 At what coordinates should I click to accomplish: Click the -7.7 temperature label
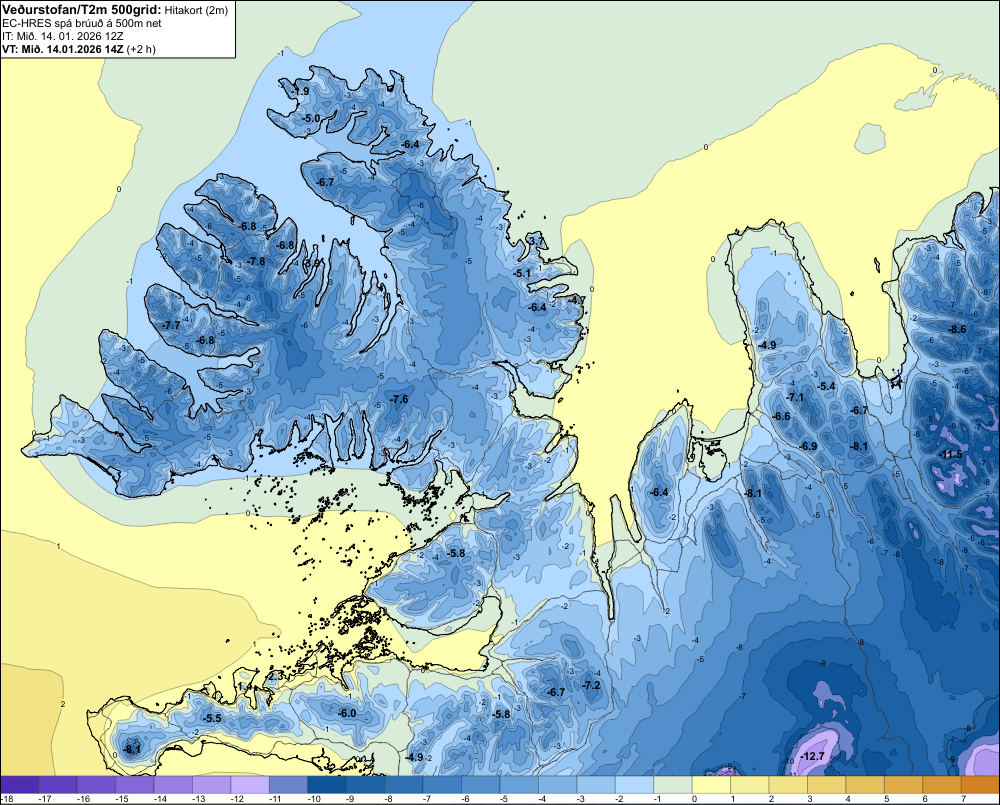click(x=172, y=325)
